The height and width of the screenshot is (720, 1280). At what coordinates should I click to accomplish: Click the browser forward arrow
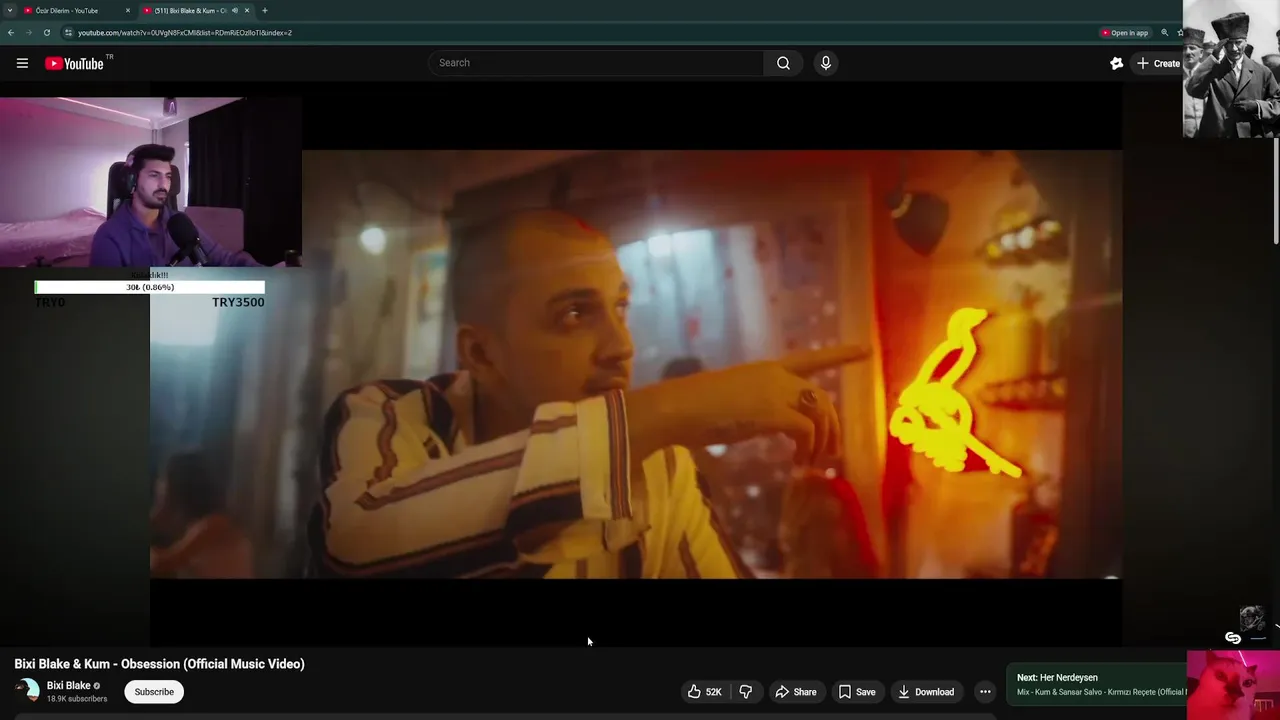tap(28, 32)
